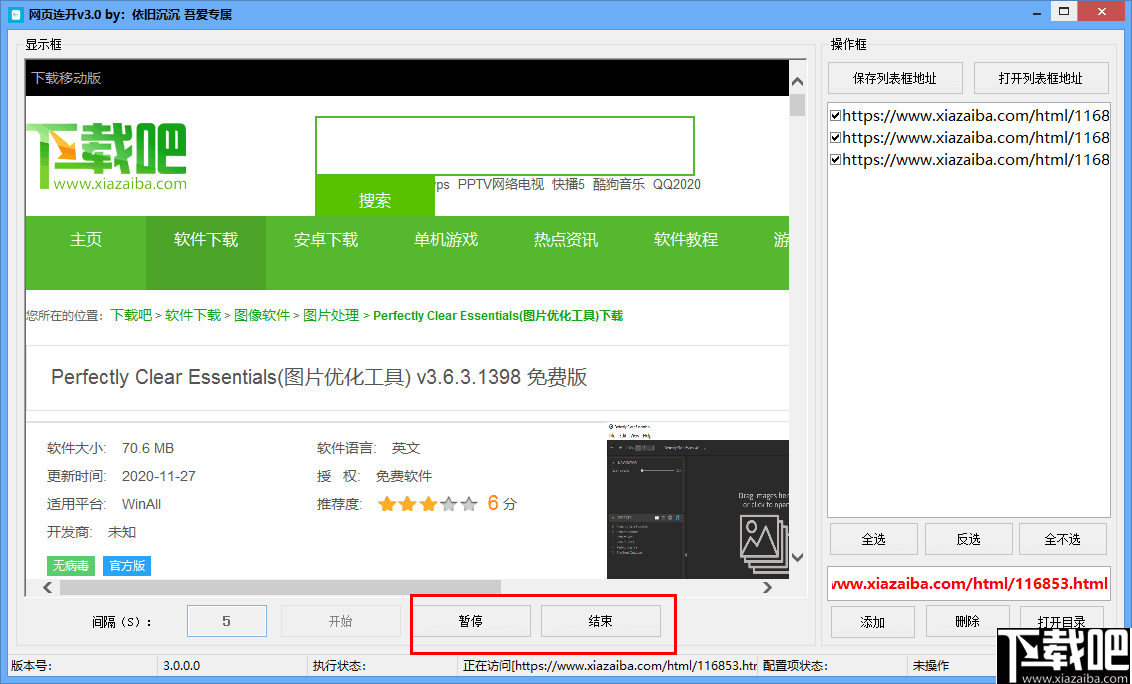Click the green 无病毒 badge

pos(70,565)
